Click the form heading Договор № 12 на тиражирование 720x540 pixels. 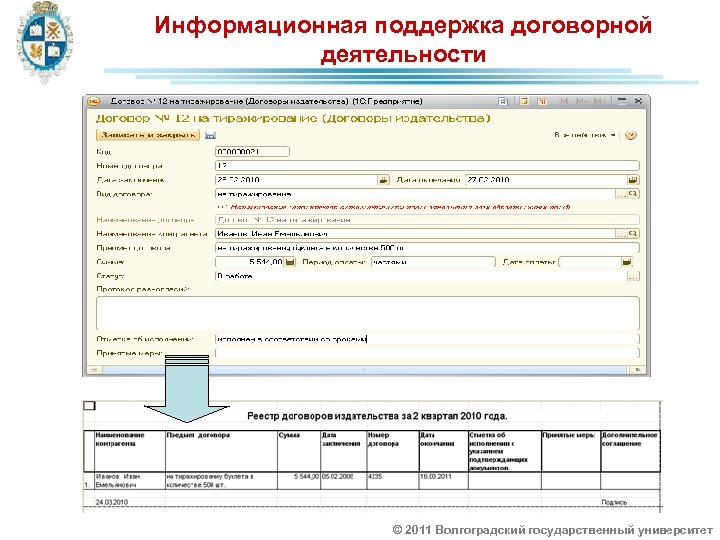coord(293,118)
